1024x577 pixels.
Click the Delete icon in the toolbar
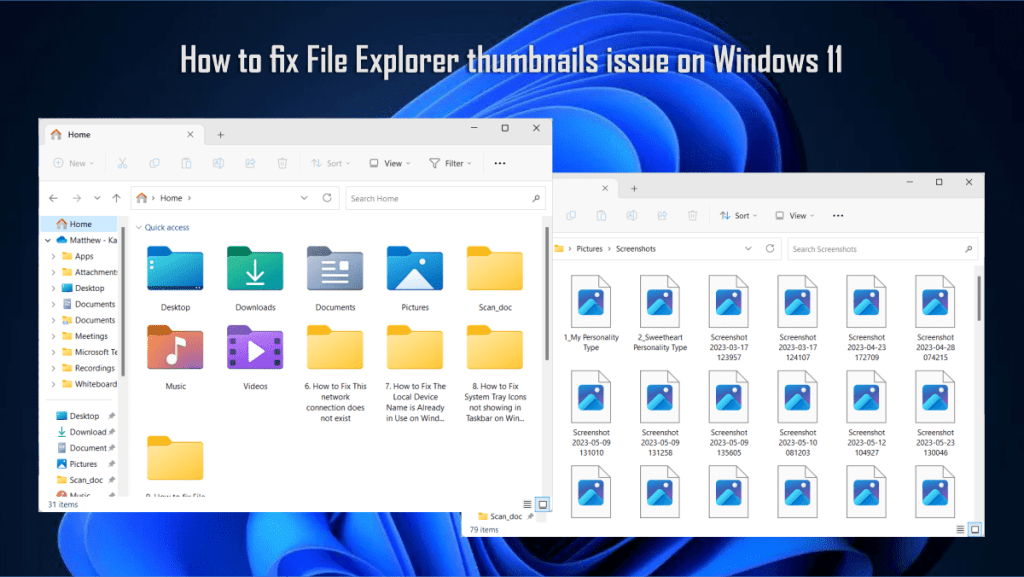tap(283, 163)
